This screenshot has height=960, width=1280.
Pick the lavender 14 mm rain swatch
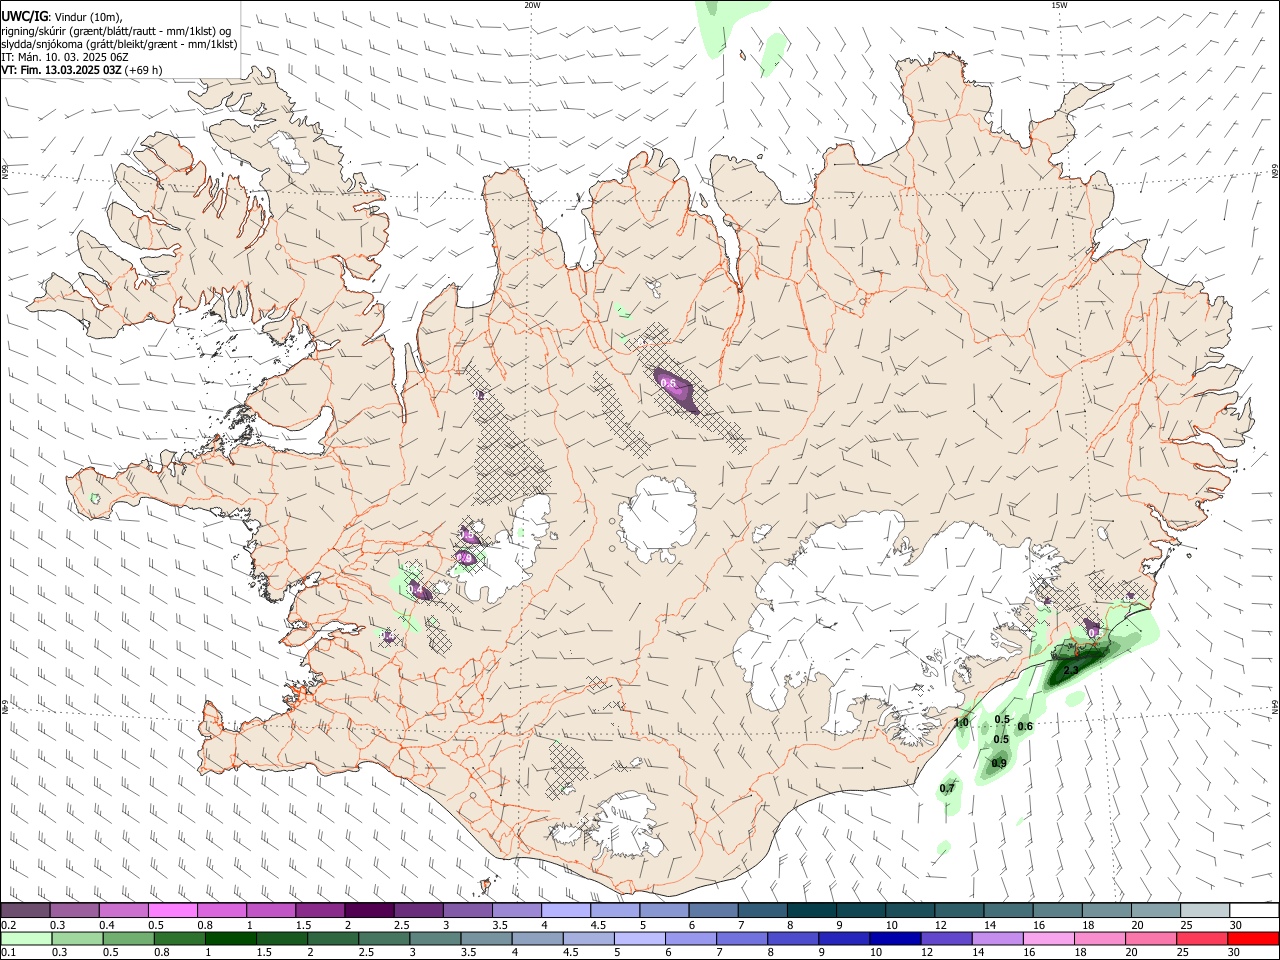pyautogui.click(x=997, y=939)
